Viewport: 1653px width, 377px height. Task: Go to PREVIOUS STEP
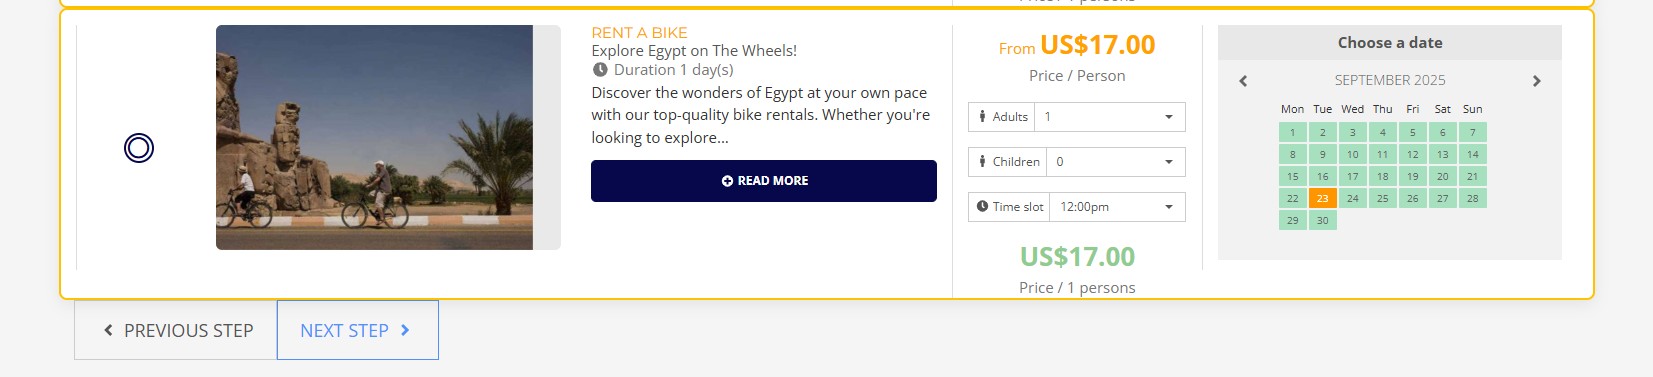point(176,330)
